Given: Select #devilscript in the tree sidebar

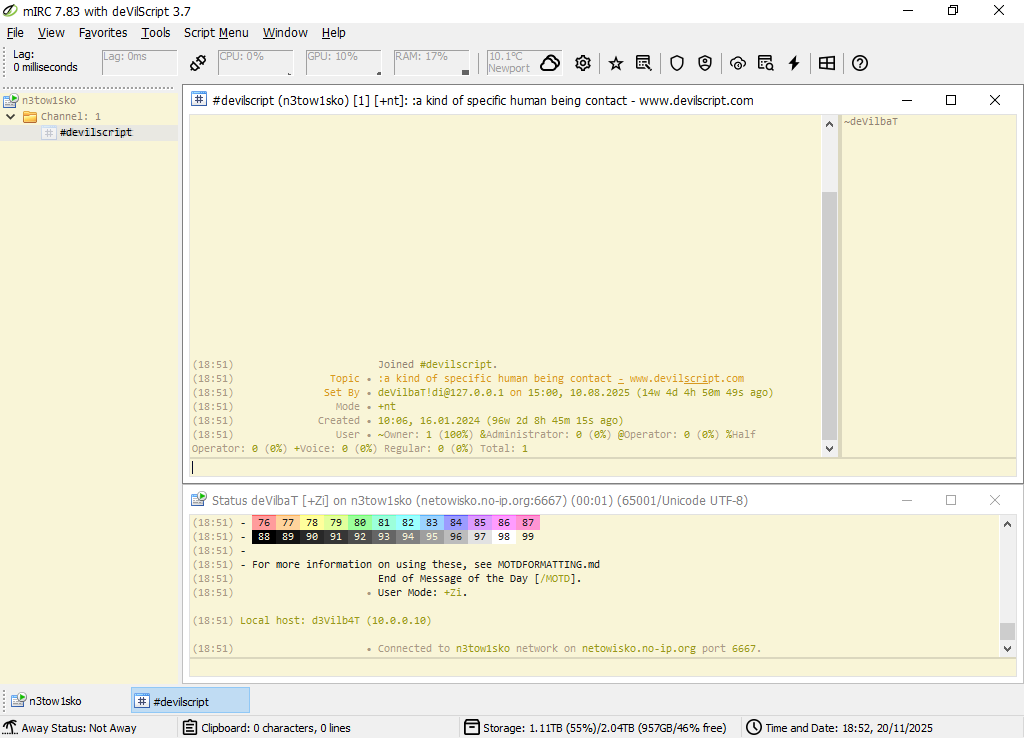Looking at the screenshot, I should [95, 133].
